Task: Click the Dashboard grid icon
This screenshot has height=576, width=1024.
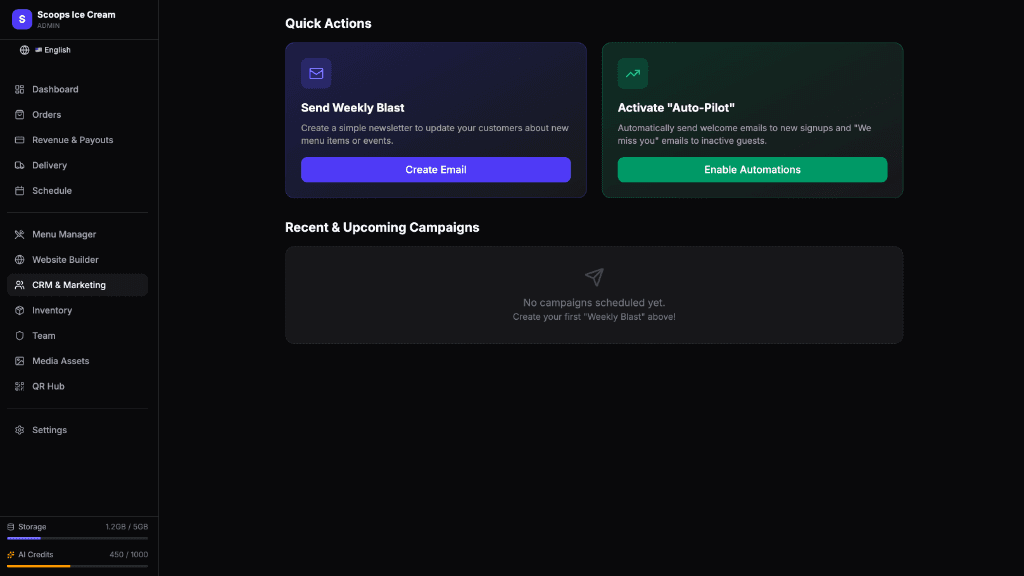Action: [20, 89]
